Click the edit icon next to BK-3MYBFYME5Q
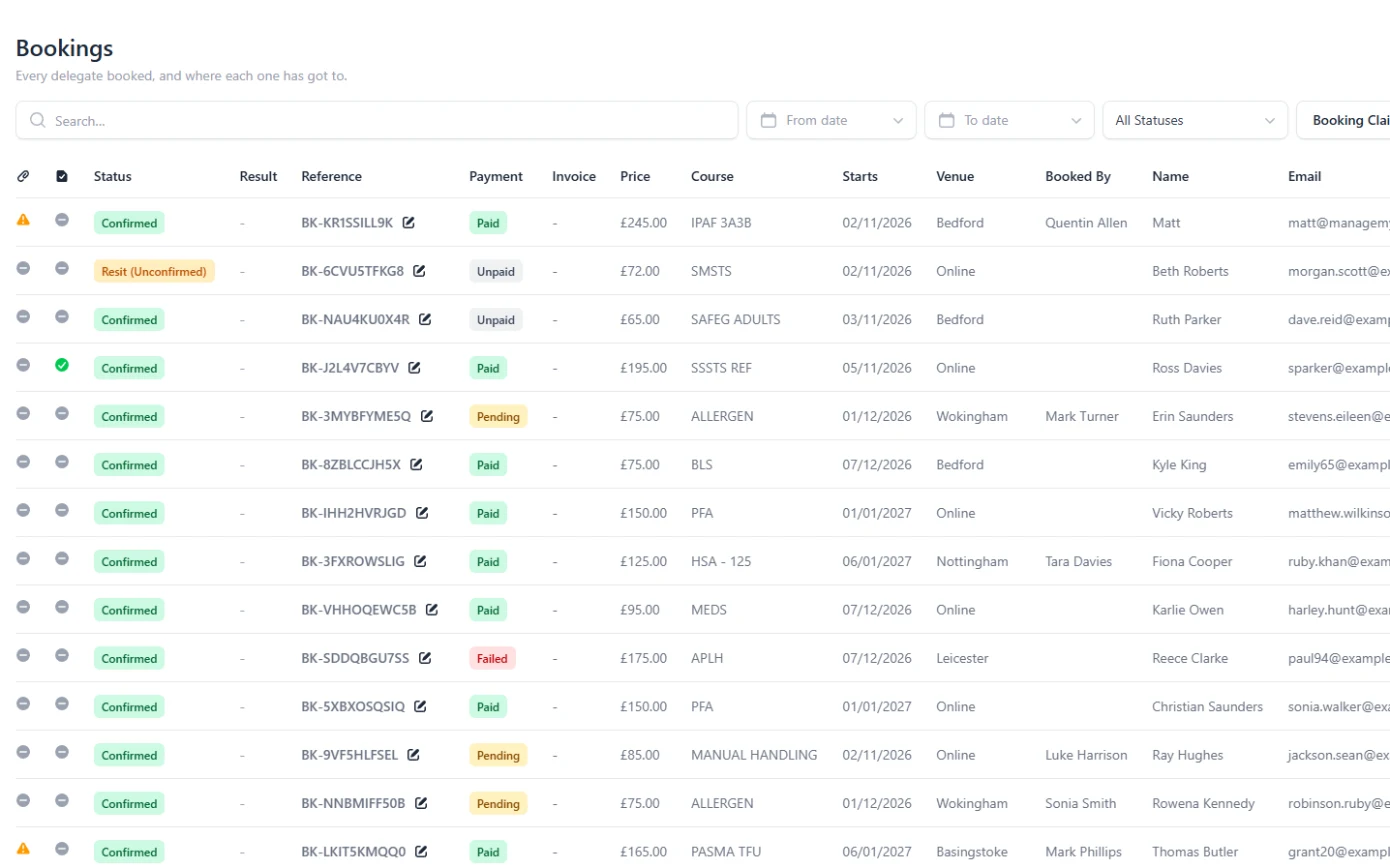The width and height of the screenshot is (1390, 868). coord(427,416)
